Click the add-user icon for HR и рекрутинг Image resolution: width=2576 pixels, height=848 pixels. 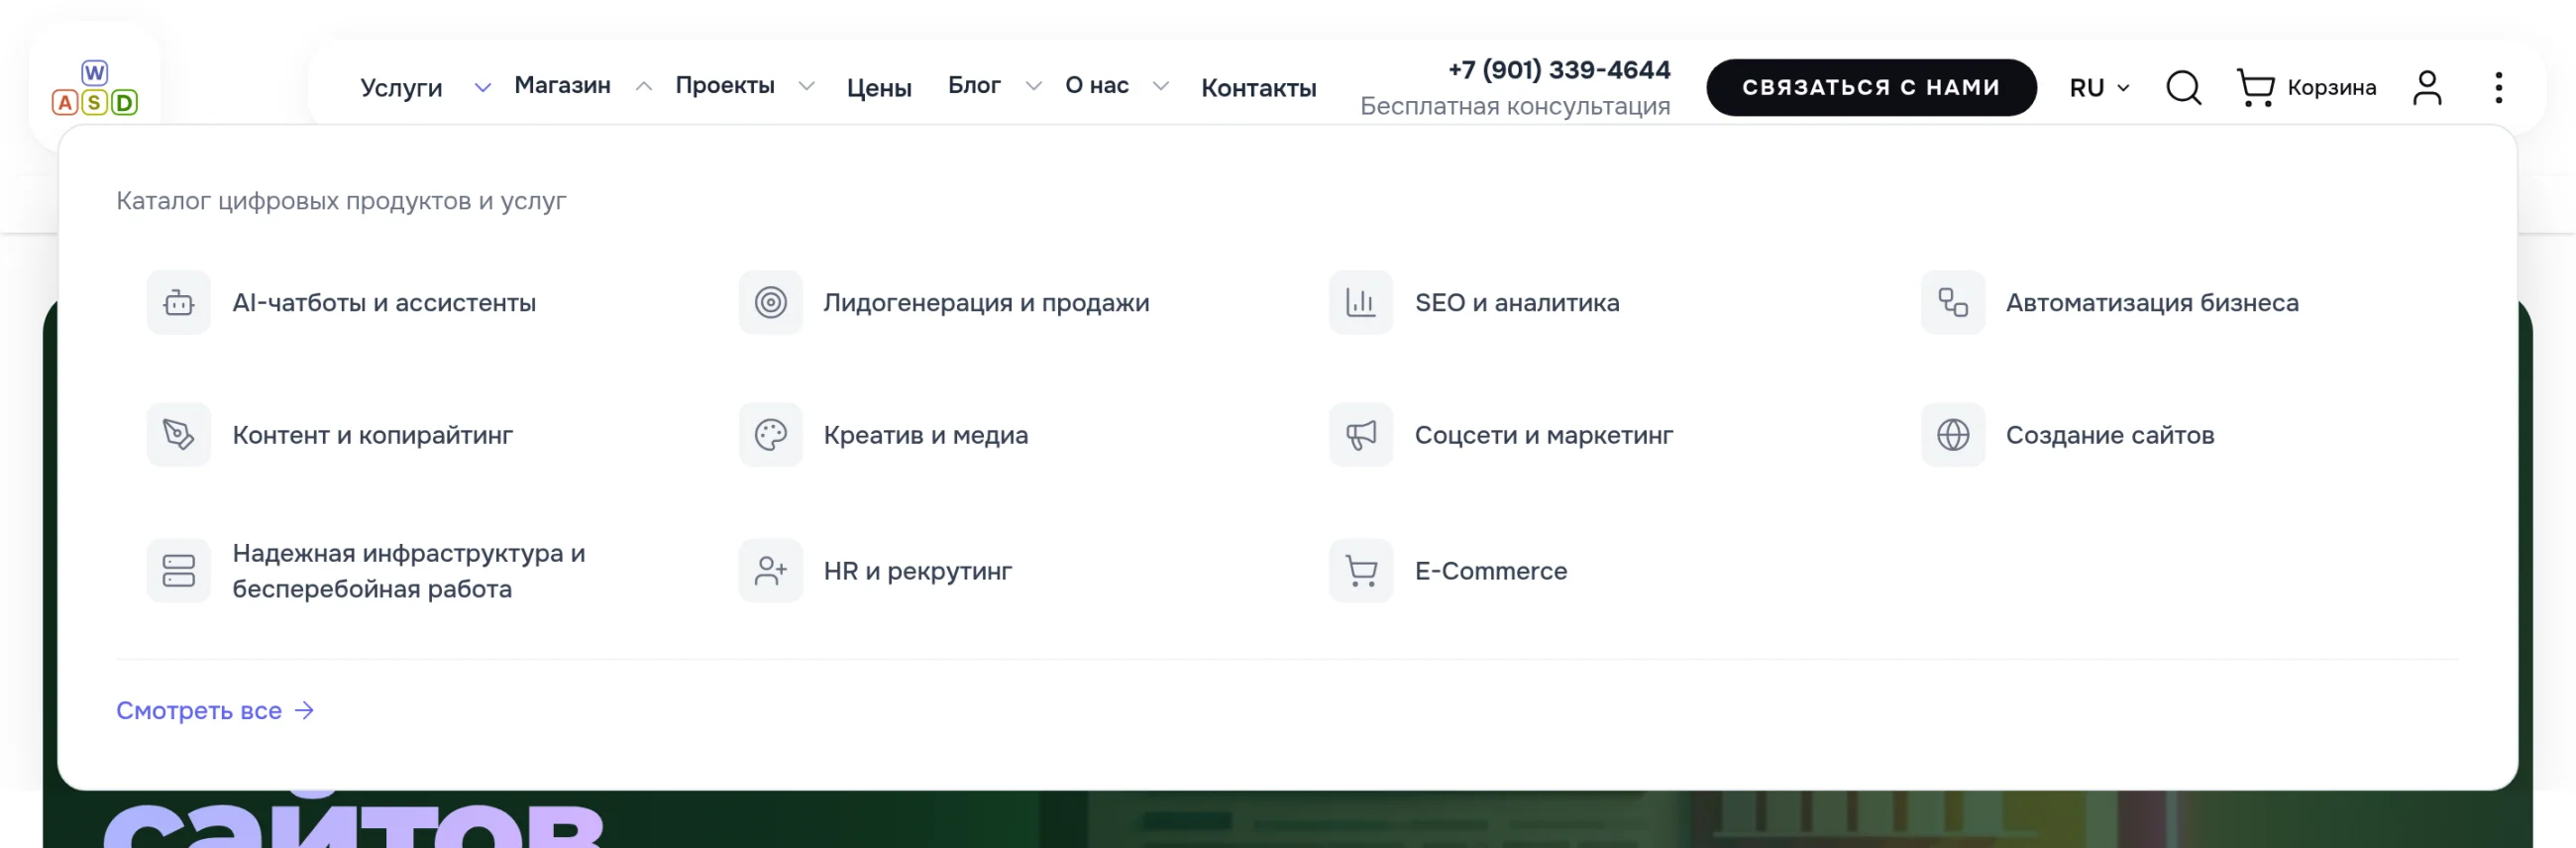point(770,571)
